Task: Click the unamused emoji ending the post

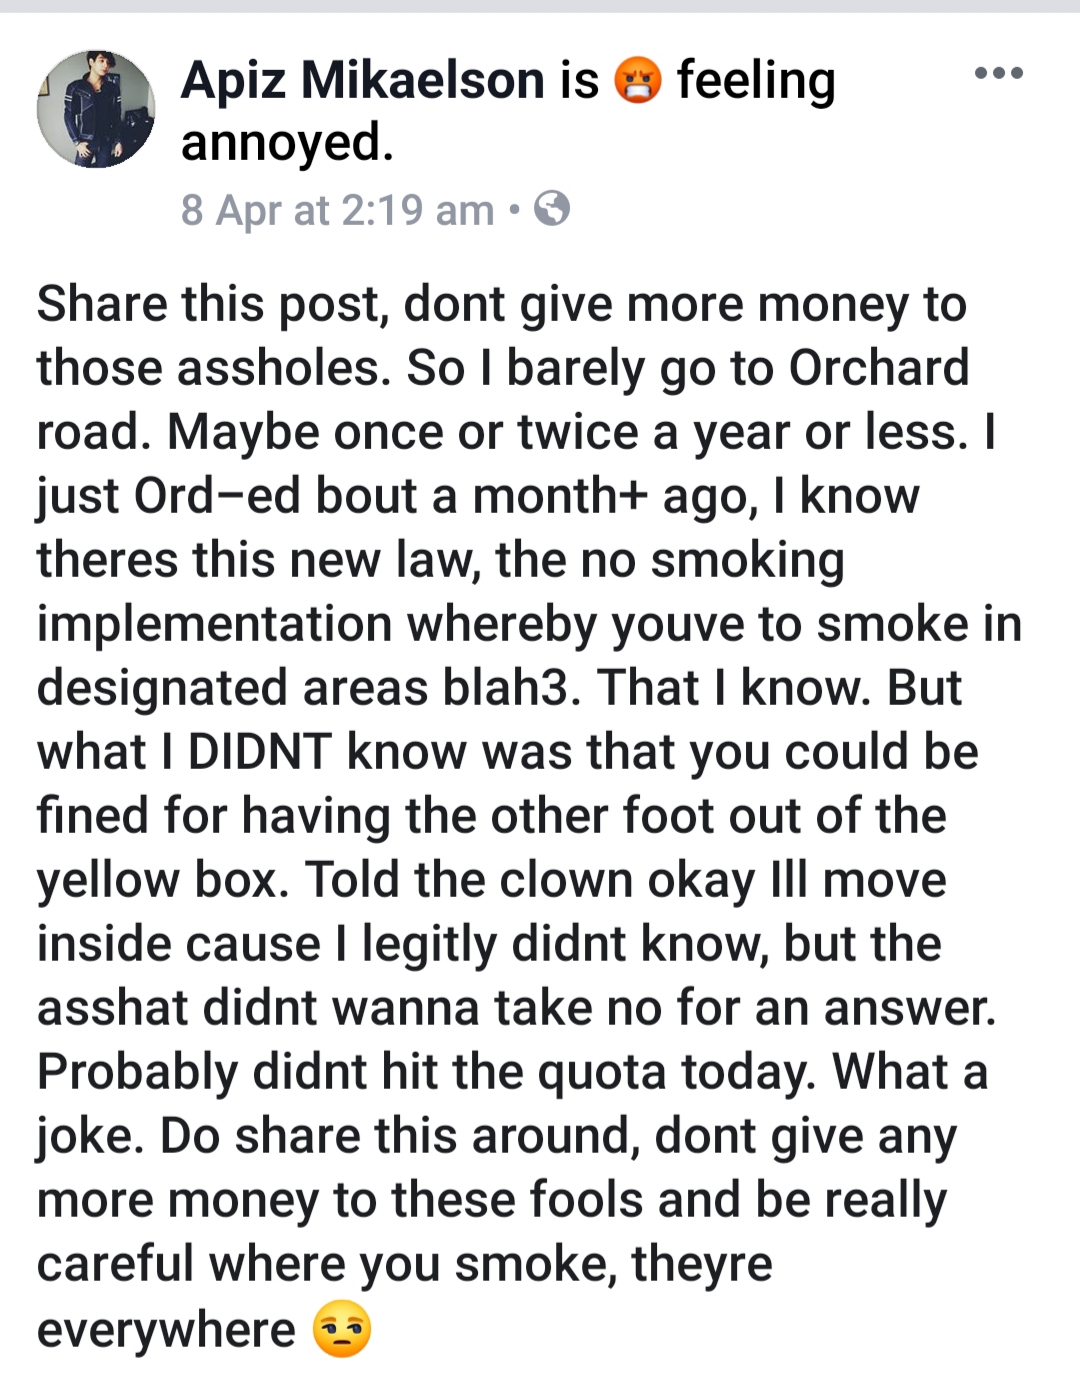Action: [342, 1329]
